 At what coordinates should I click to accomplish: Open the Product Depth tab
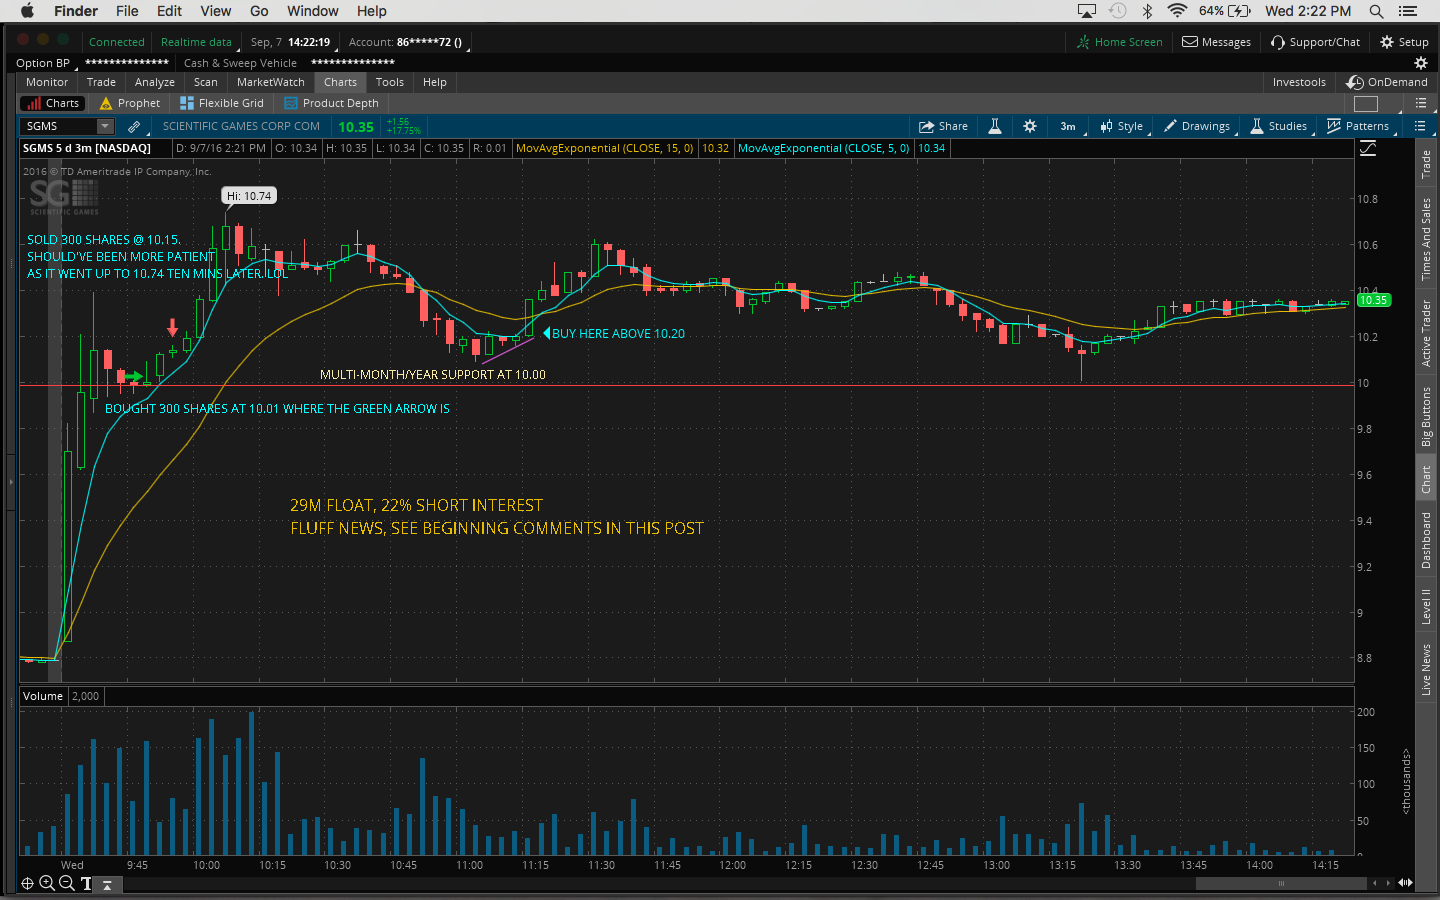332,103
